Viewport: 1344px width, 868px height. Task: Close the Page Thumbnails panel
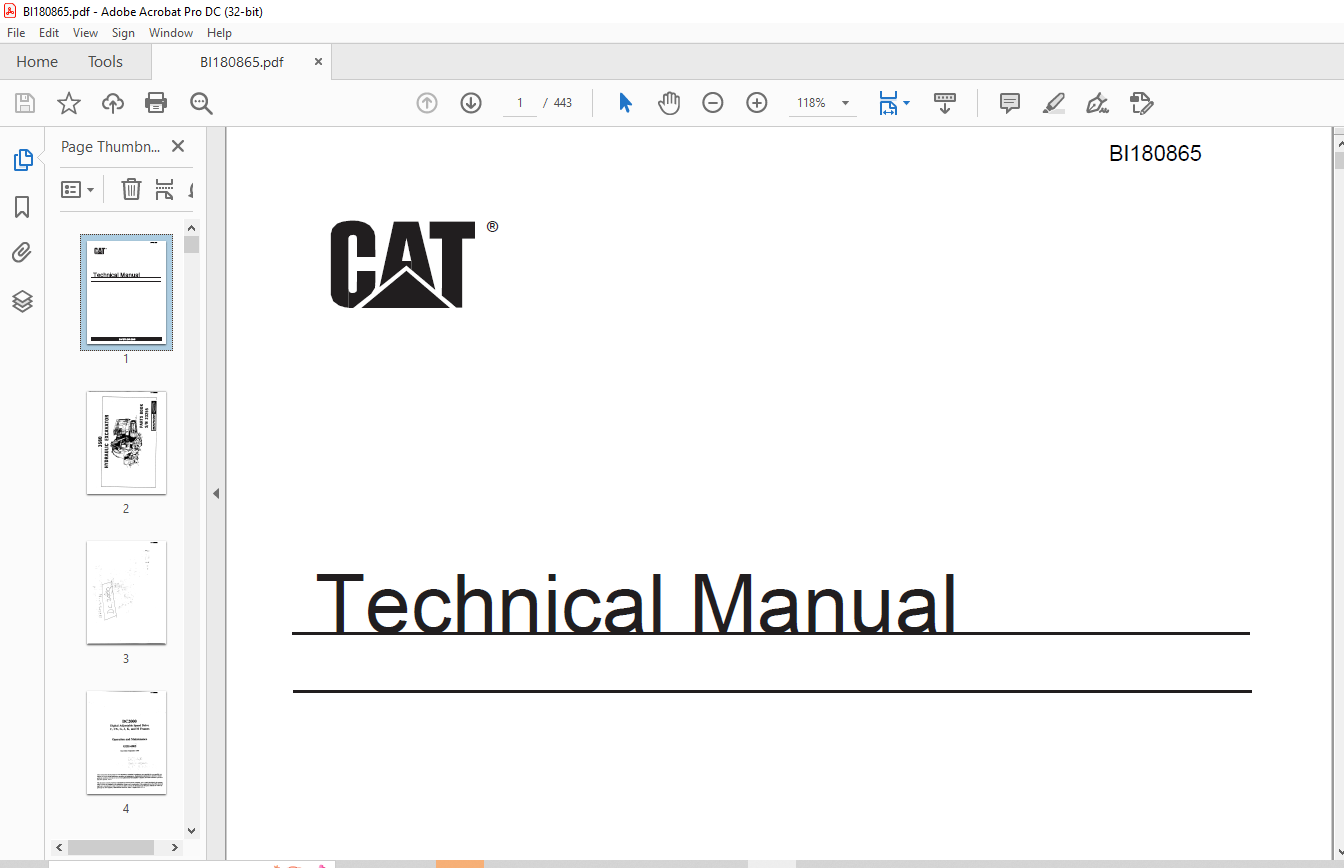pyautogui.click(x=178, y=146)
